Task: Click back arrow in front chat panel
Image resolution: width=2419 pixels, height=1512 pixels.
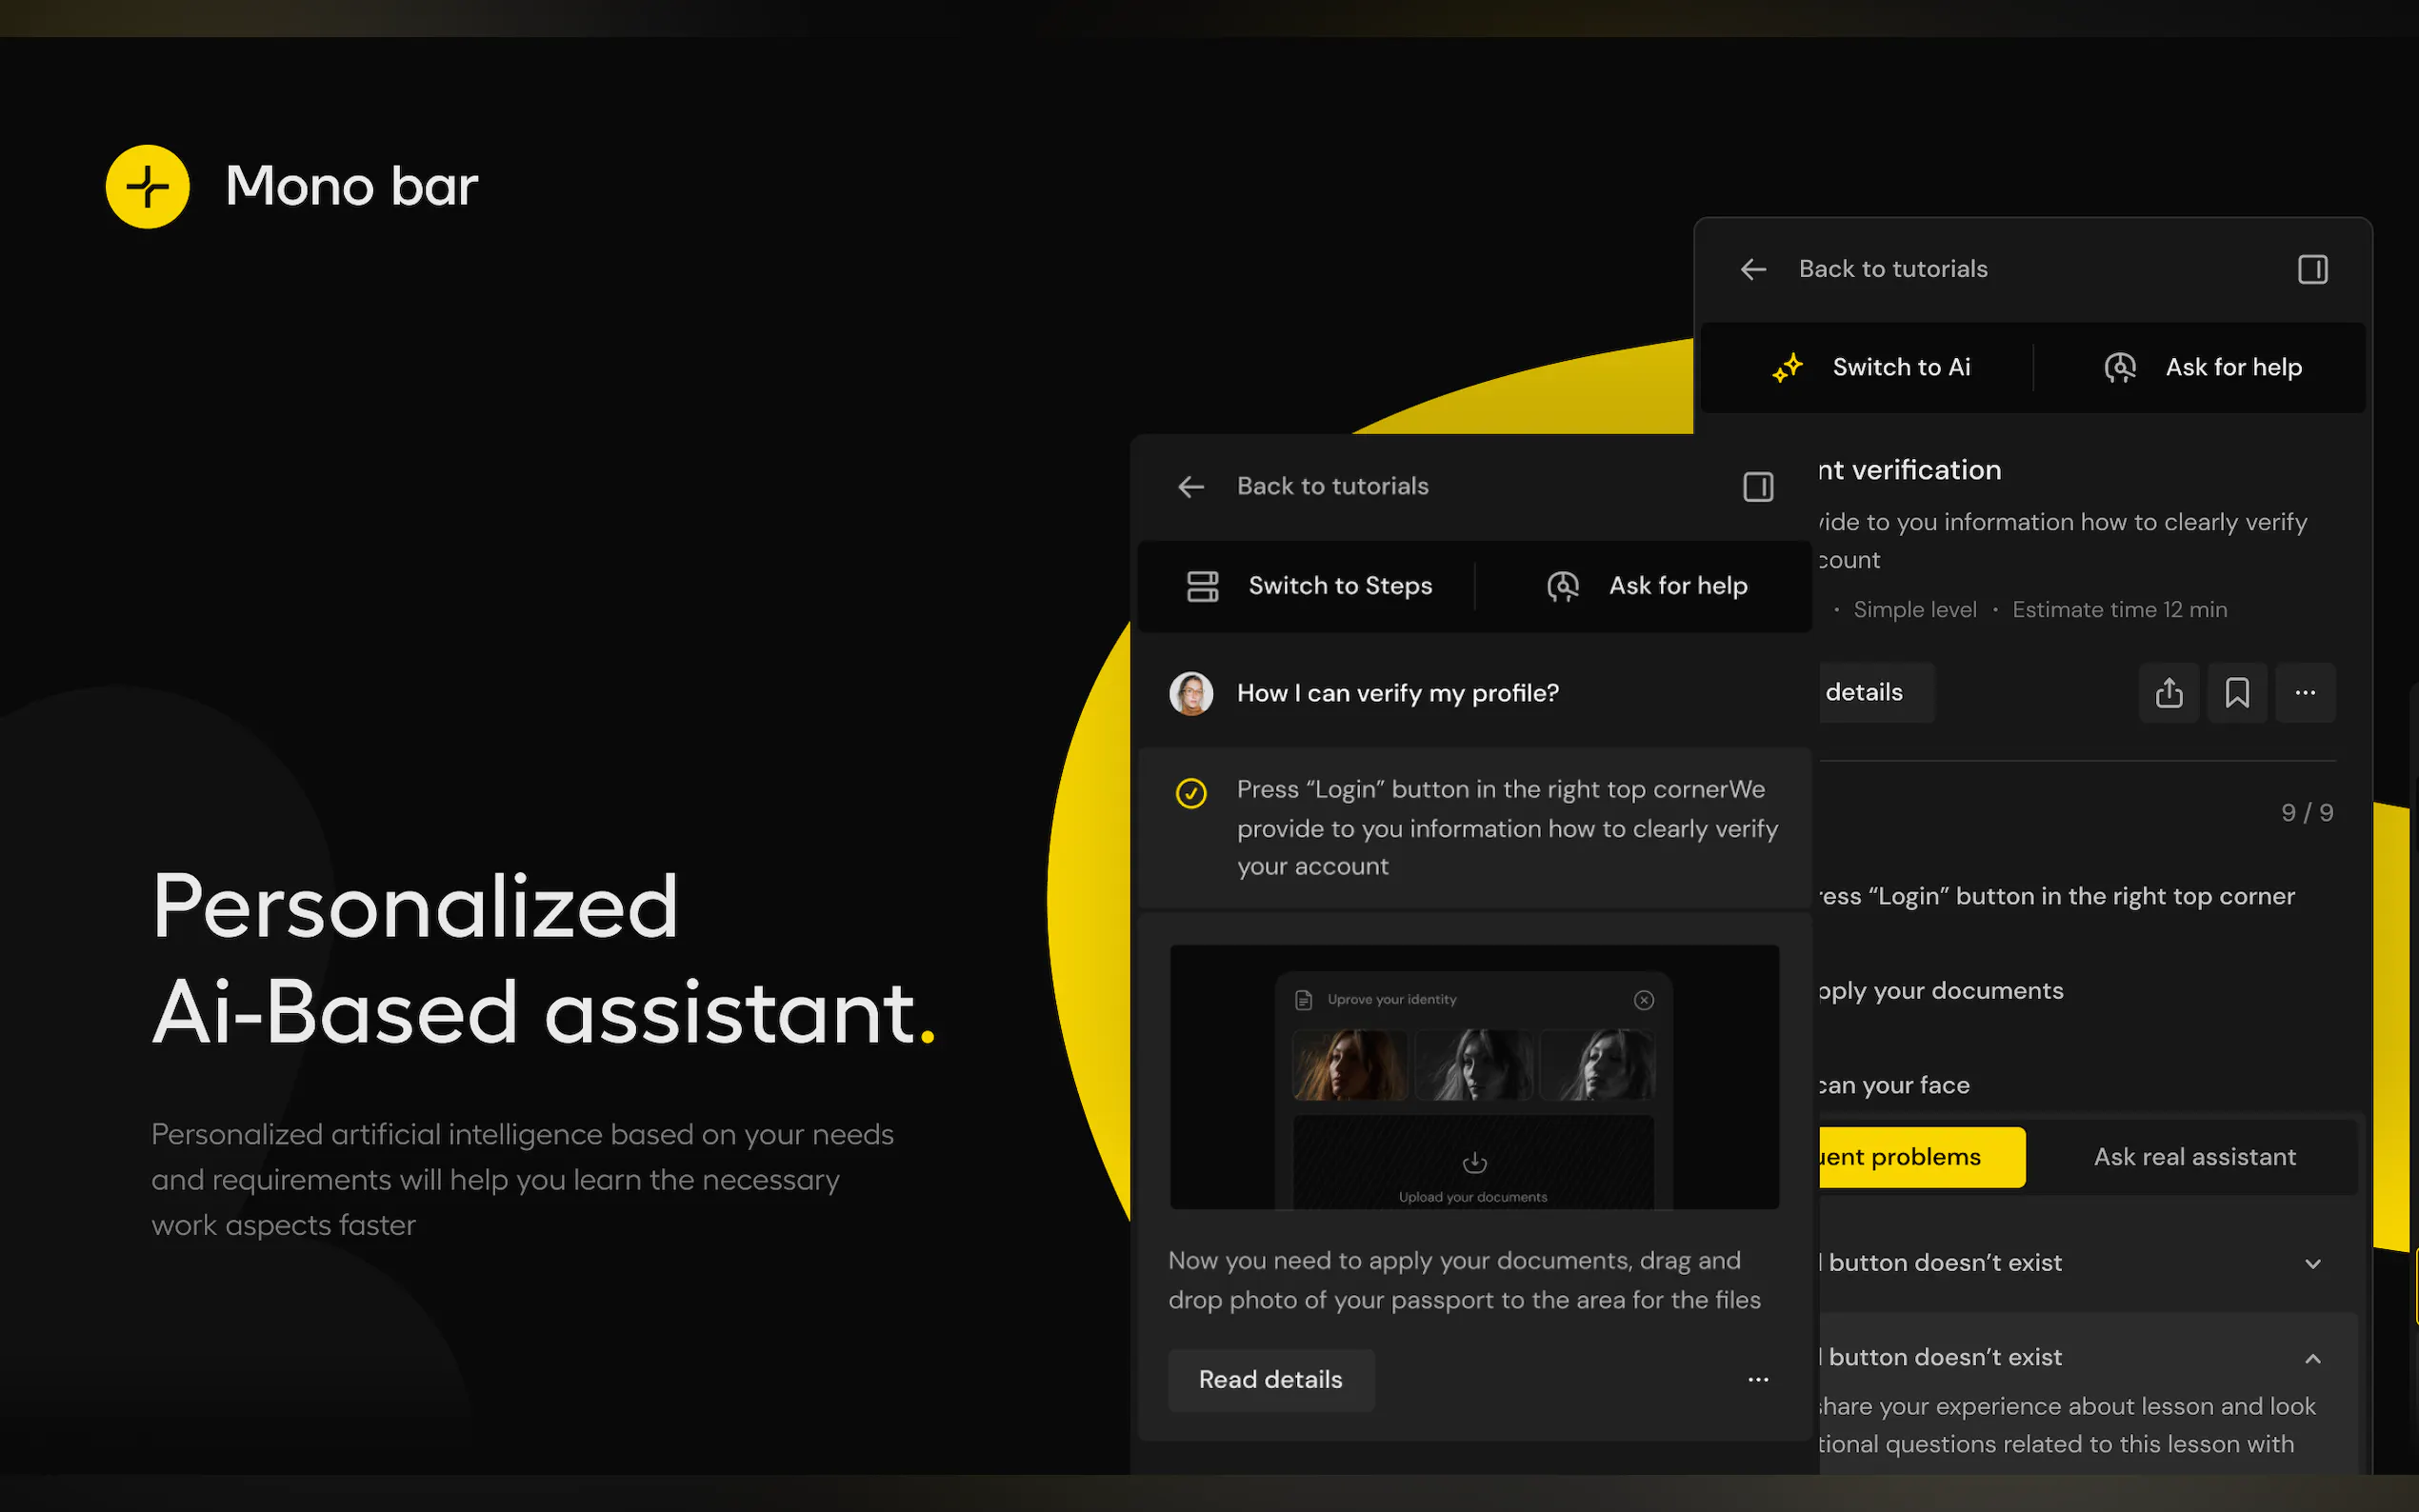Action: (1190, 487)
